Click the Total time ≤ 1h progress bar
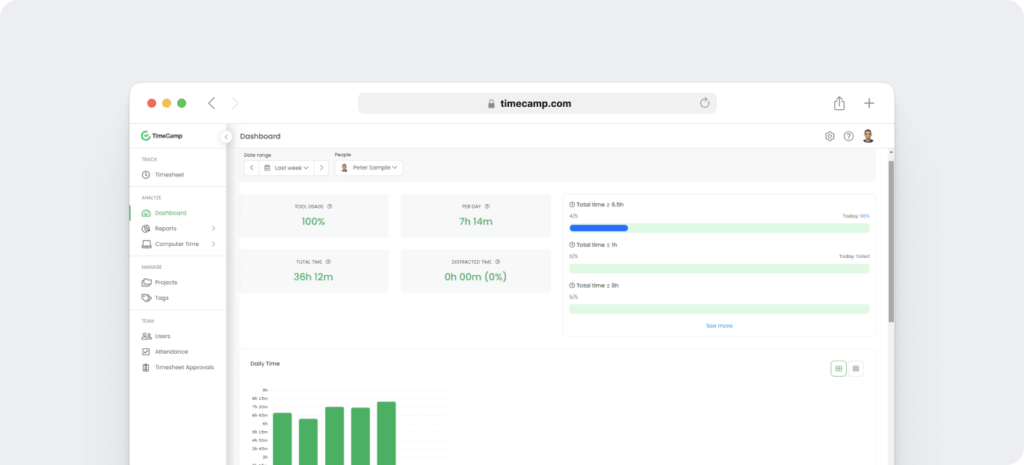Screen dimensions: 1024x465 (x=719, y=268)
